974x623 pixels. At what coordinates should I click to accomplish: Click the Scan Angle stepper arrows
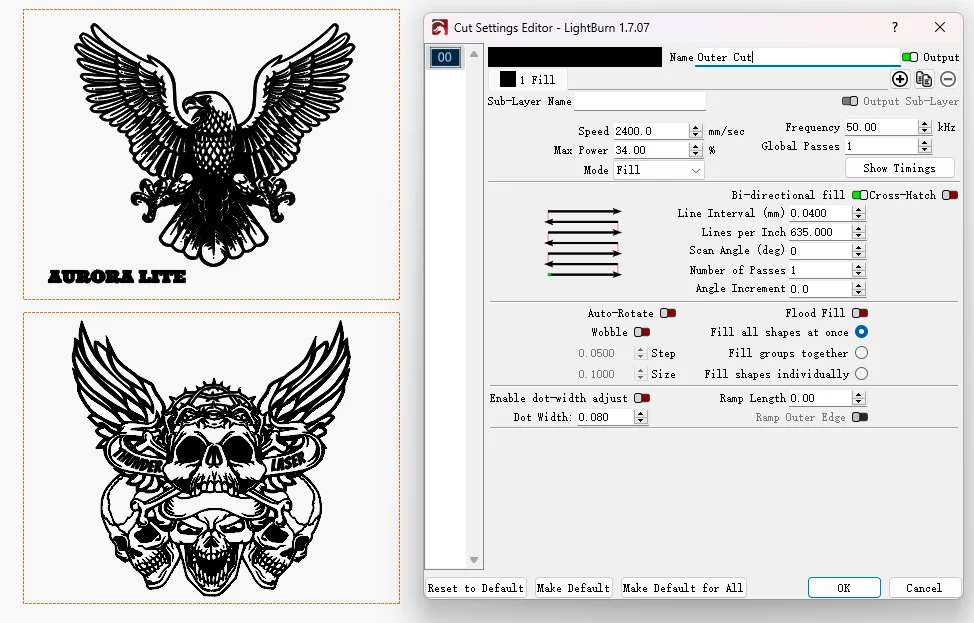(x=858, y=251)
